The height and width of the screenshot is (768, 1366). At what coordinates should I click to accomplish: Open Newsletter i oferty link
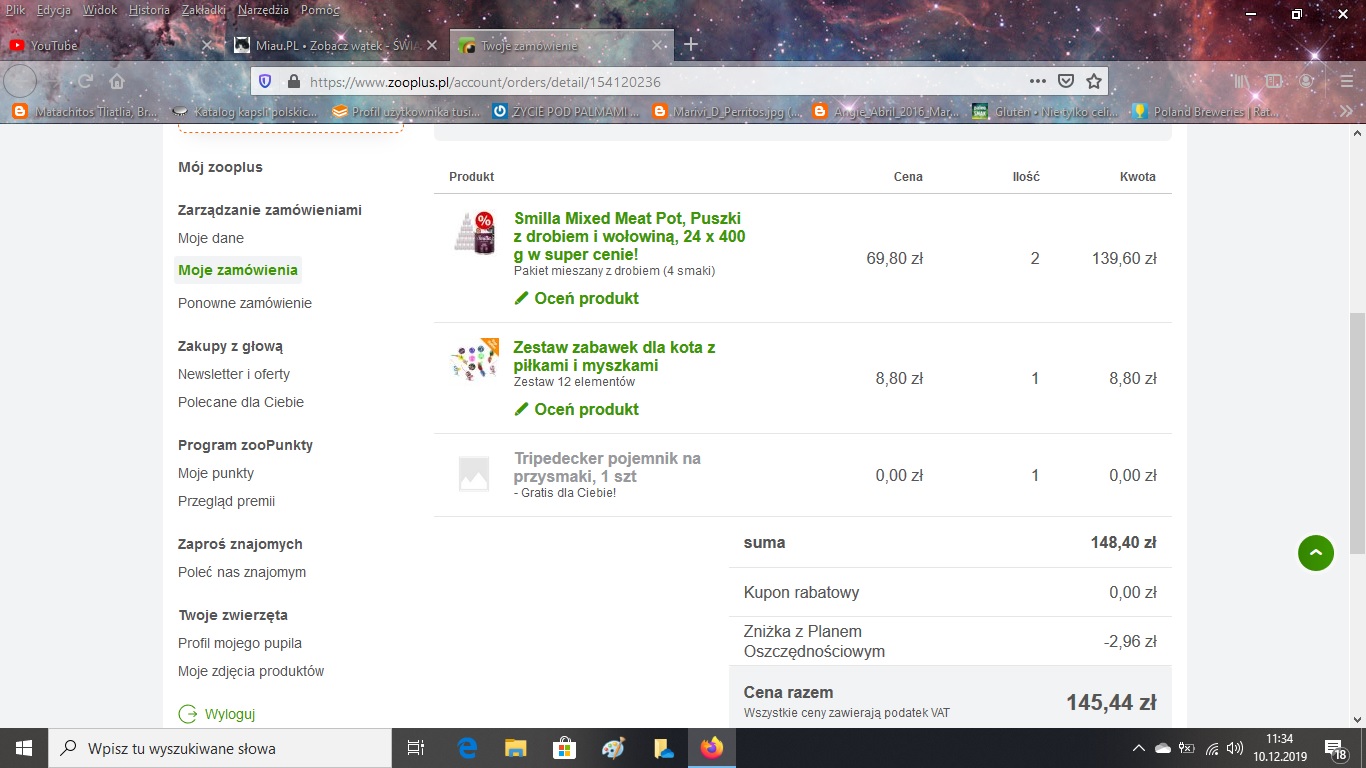coord(234,374)
